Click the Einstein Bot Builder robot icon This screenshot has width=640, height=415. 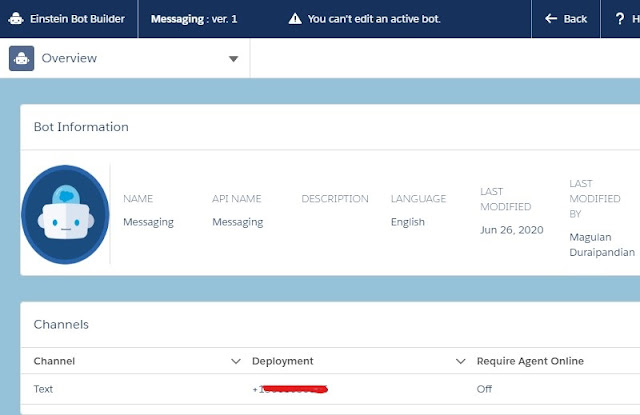coord(16,19)
